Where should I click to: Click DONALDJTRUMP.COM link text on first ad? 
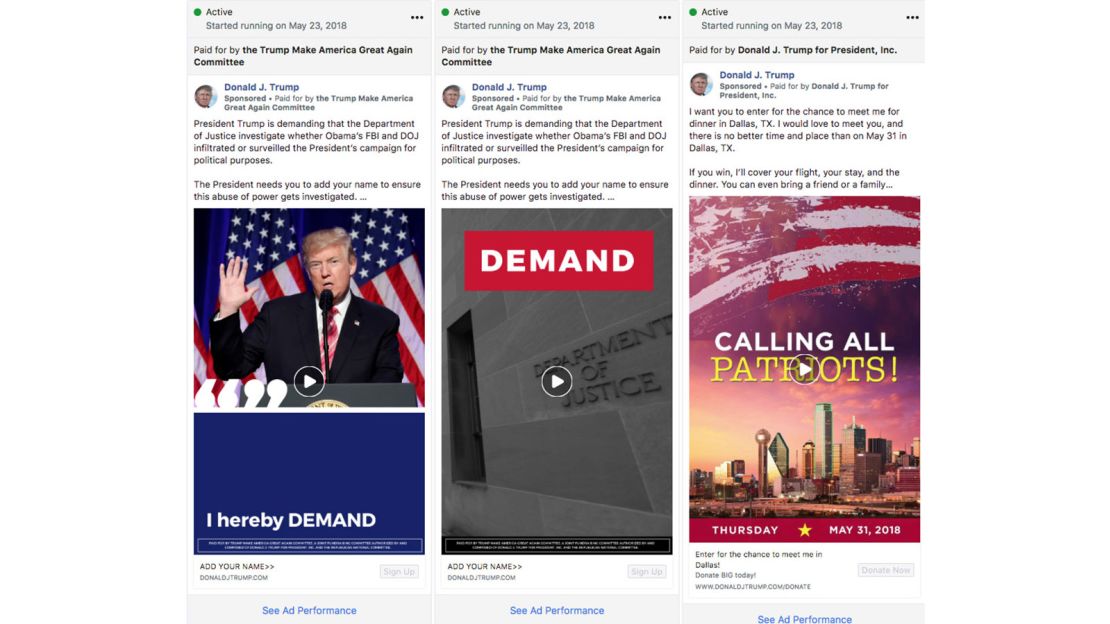point(234,578)
